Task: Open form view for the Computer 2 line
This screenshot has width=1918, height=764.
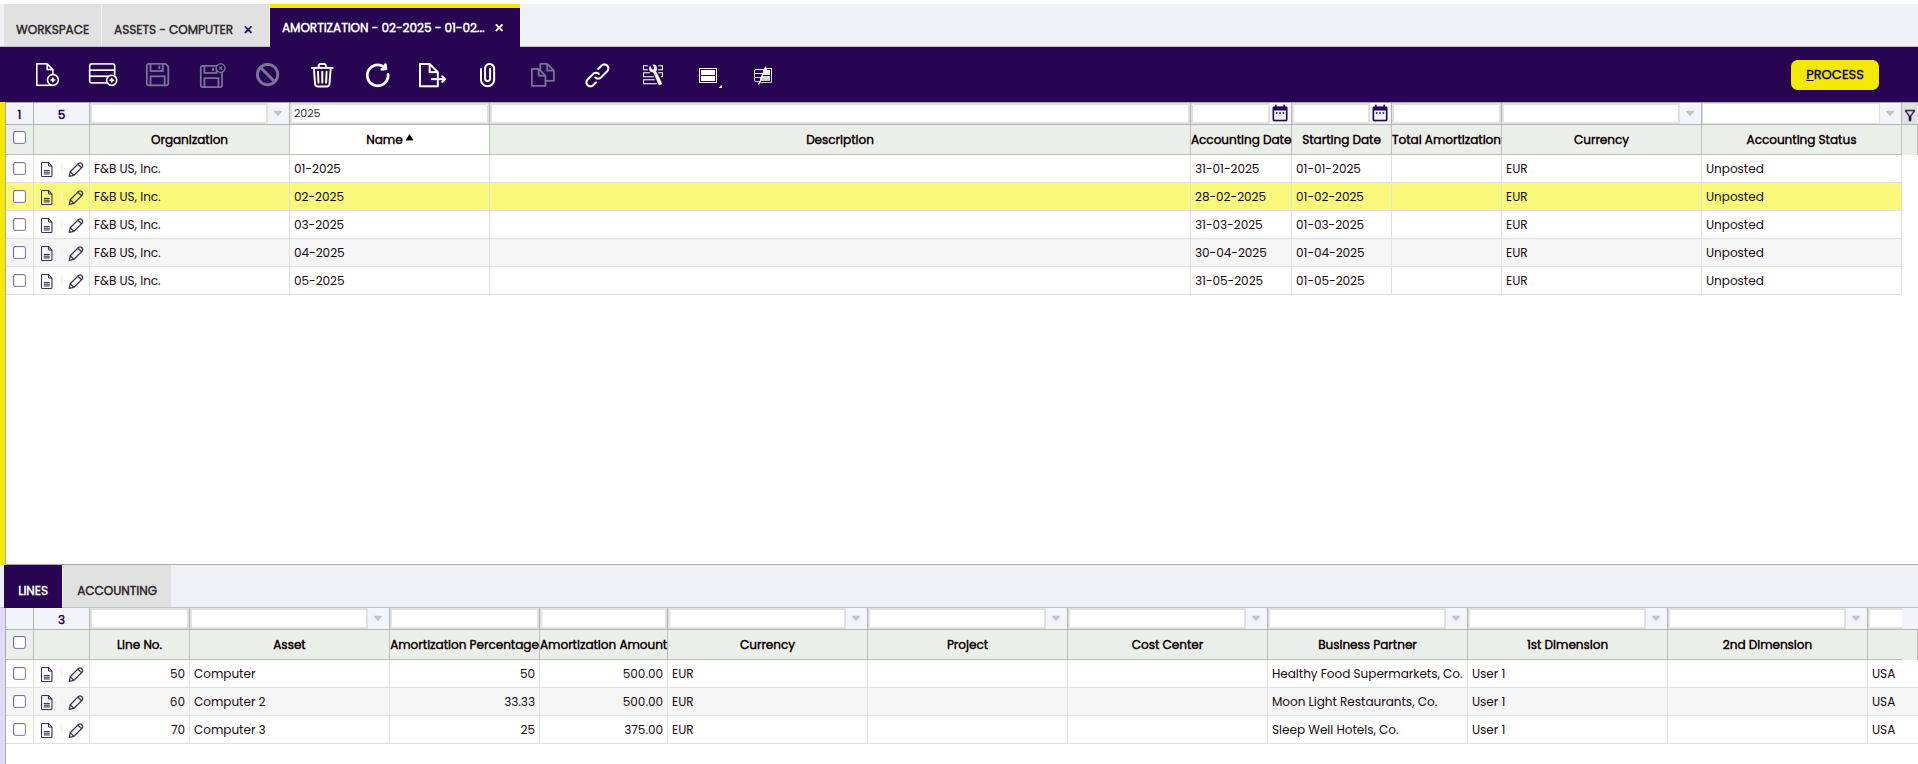Action: (x=47, y=702)
